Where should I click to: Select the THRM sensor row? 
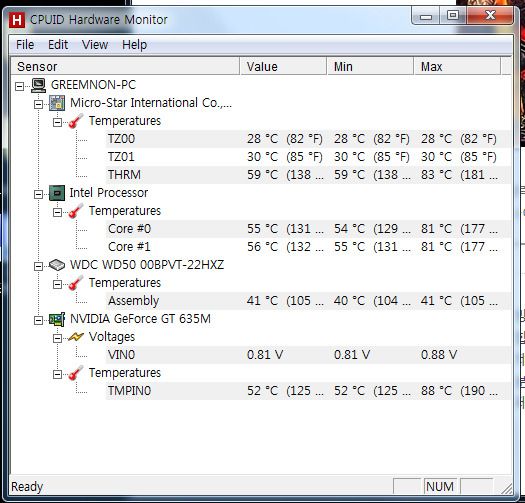coord(308,175)
